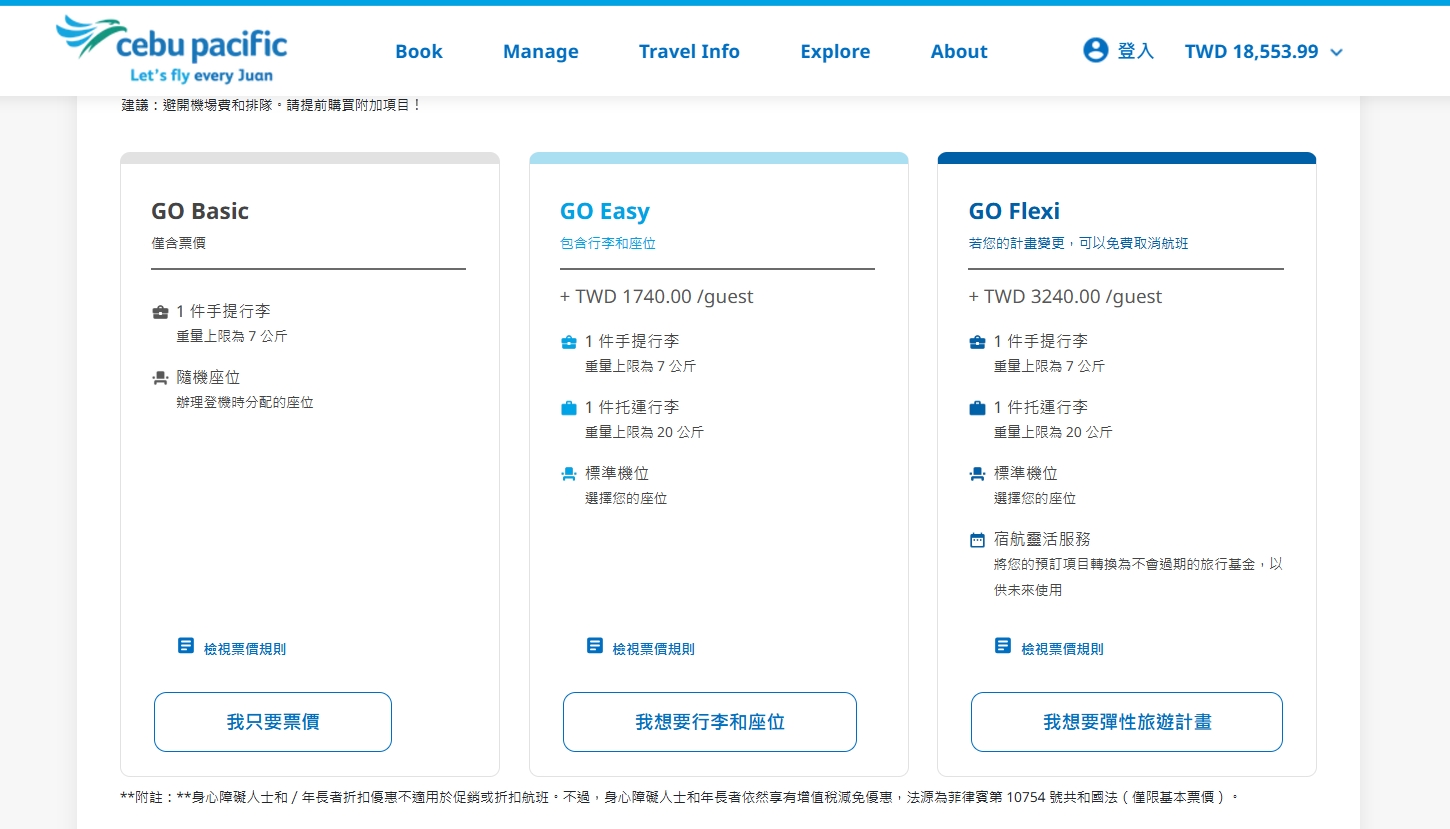This screenshot has width=1450, height=829.
Task: Click the Cebu Pacific logo
Action: click(x=172, y=49)
